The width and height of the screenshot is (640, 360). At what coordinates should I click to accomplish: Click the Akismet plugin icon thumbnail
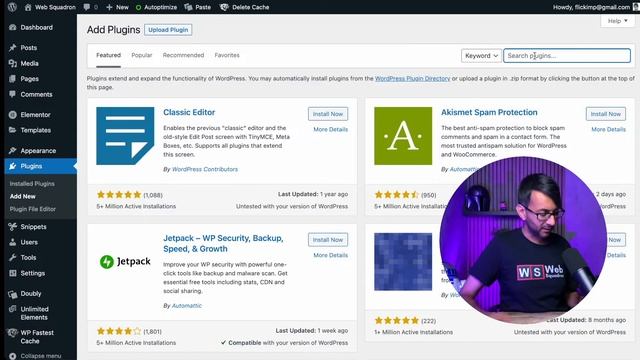coord(403,136)
